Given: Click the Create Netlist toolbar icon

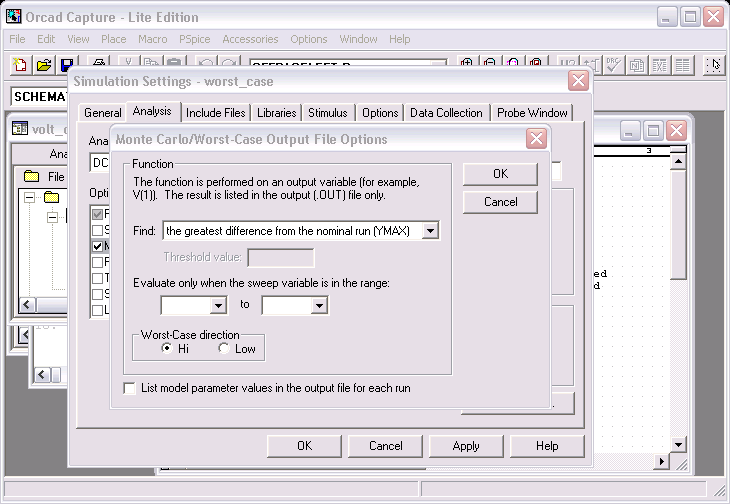Looking at the screenshot, I should 637,65.
